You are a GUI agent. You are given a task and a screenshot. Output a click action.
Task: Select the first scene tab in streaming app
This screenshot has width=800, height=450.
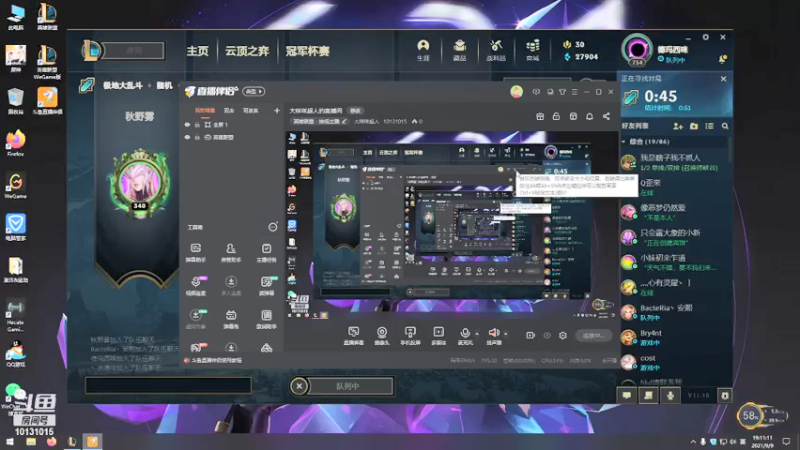[205, 110]
